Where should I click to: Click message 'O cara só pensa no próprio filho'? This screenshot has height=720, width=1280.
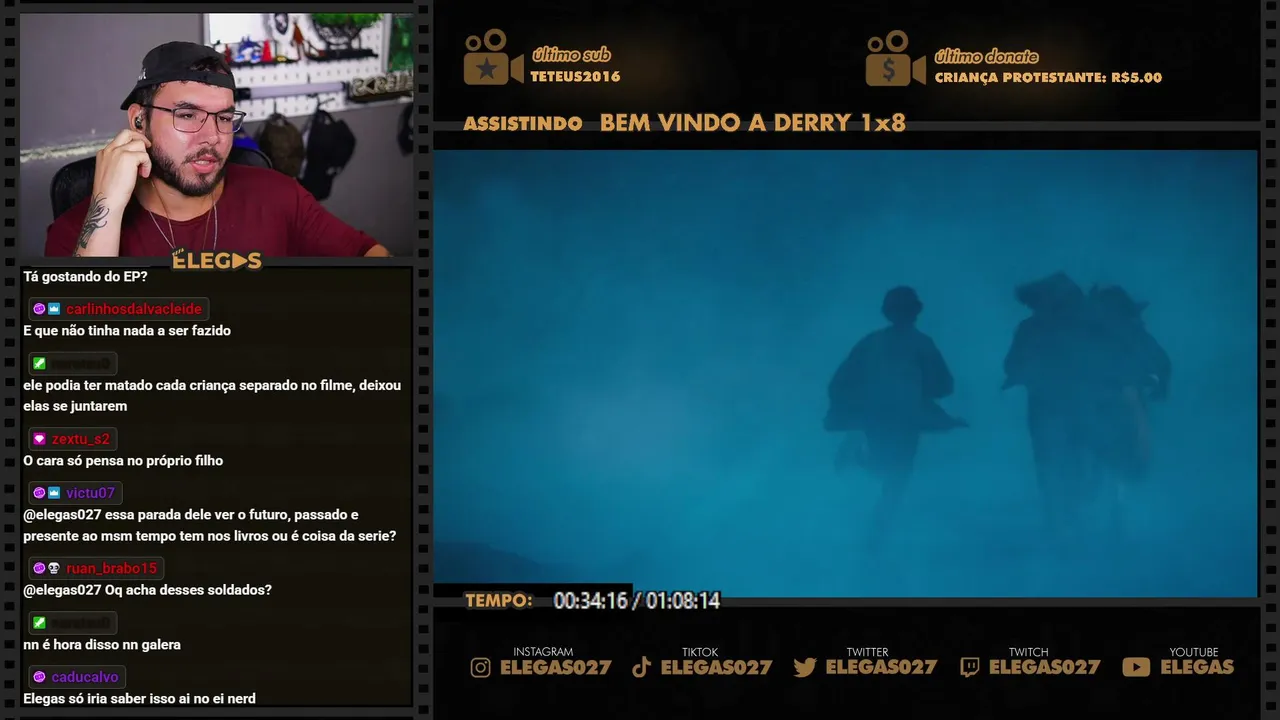click(x=123, y=461)
